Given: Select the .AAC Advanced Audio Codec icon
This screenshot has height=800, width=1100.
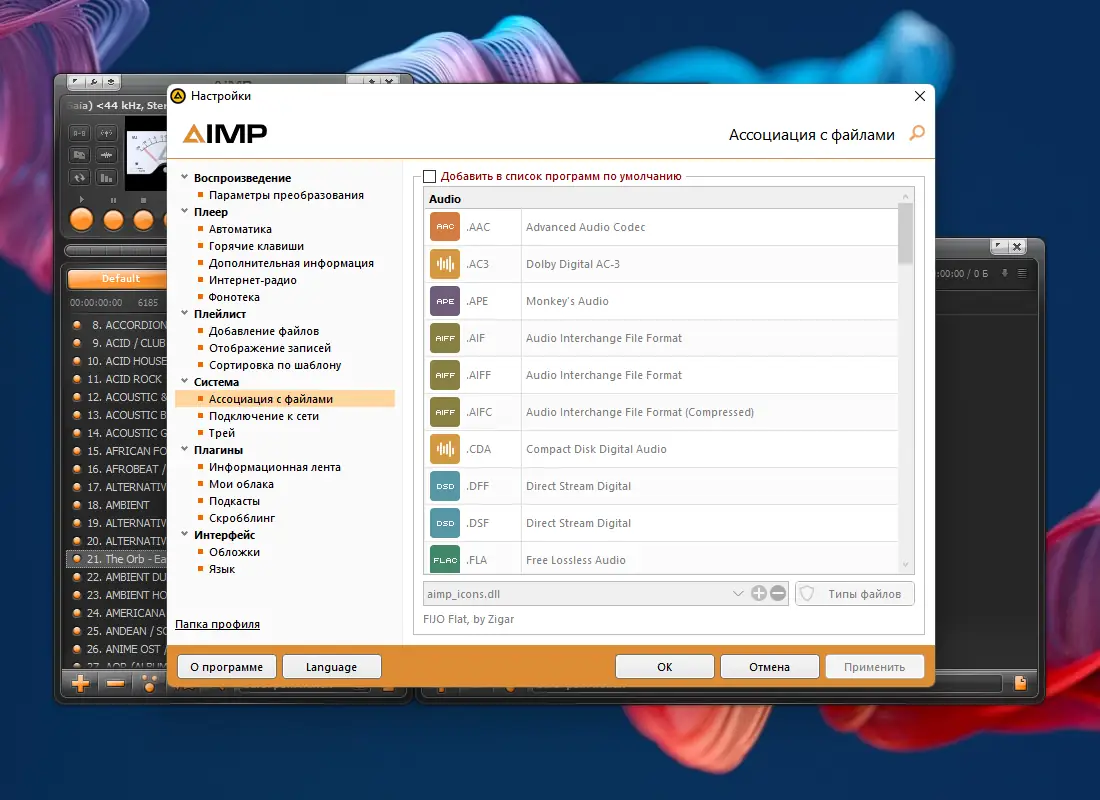Looking at the screenshot, I should click(444, 226).
